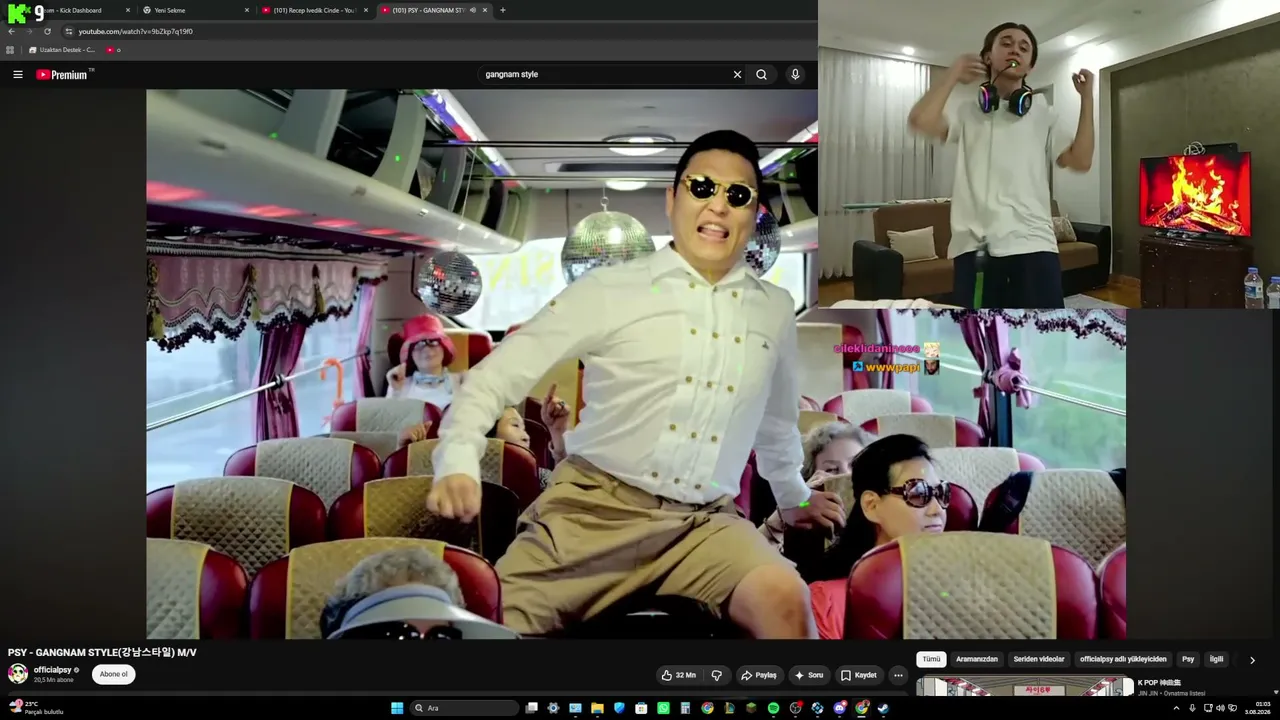Focus the address bar URL
This screenshot has width=1280, height=720.
coord(136,31)
